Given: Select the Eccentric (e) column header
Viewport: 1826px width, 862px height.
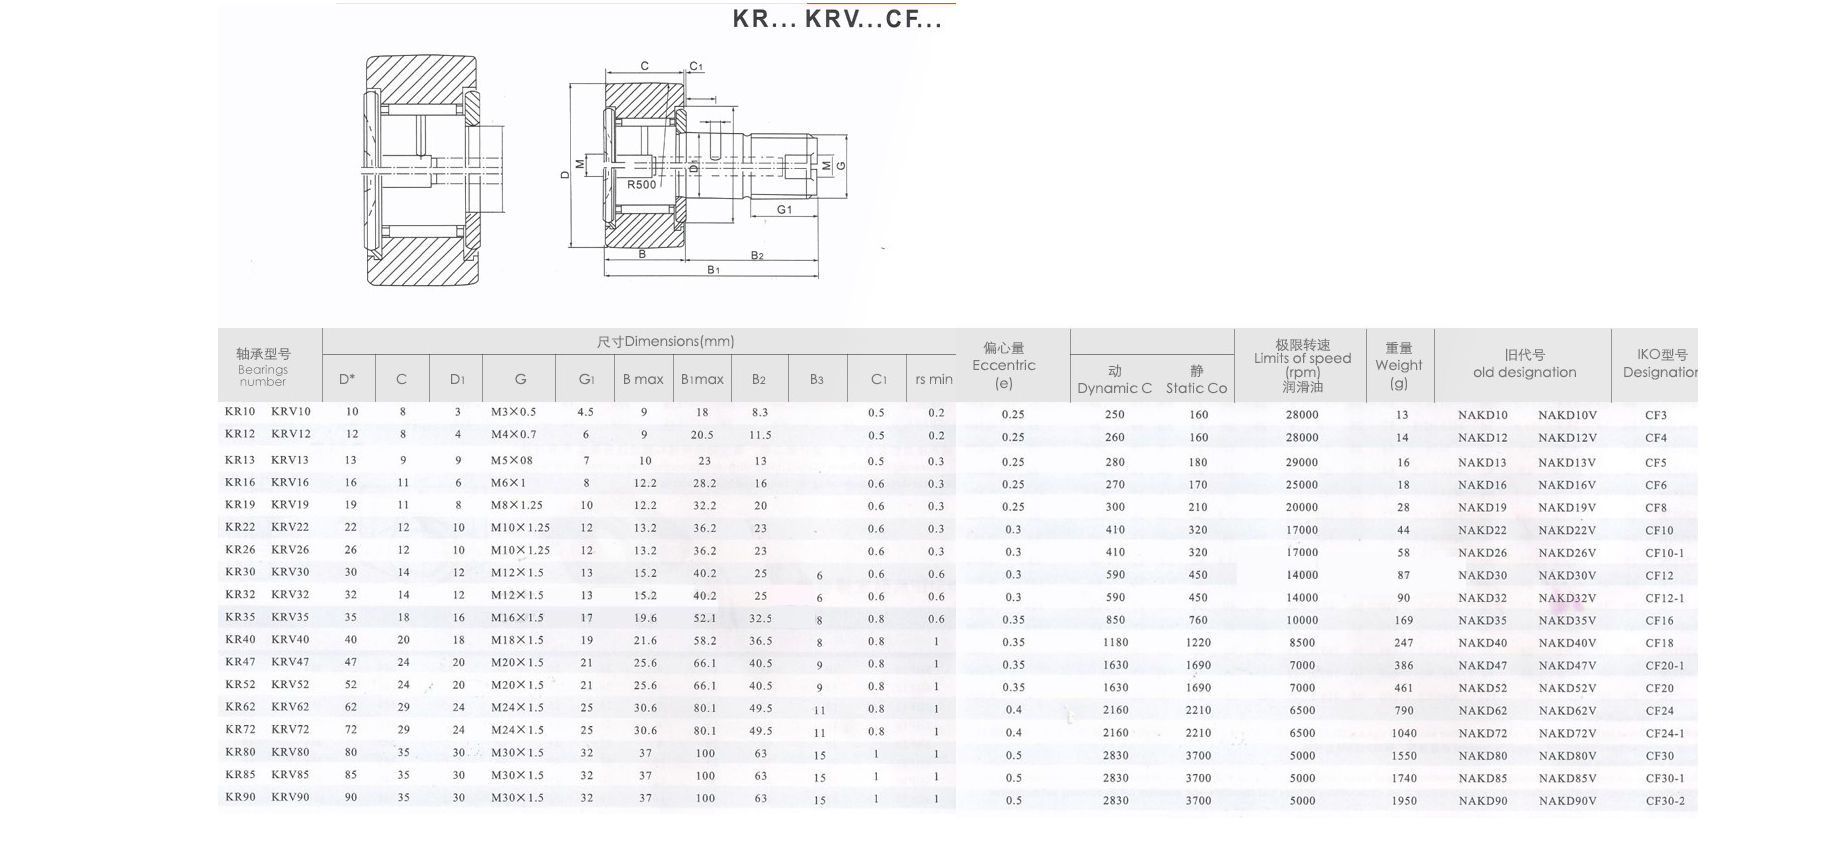Looking at the screenshot, I should point(1004,365).
